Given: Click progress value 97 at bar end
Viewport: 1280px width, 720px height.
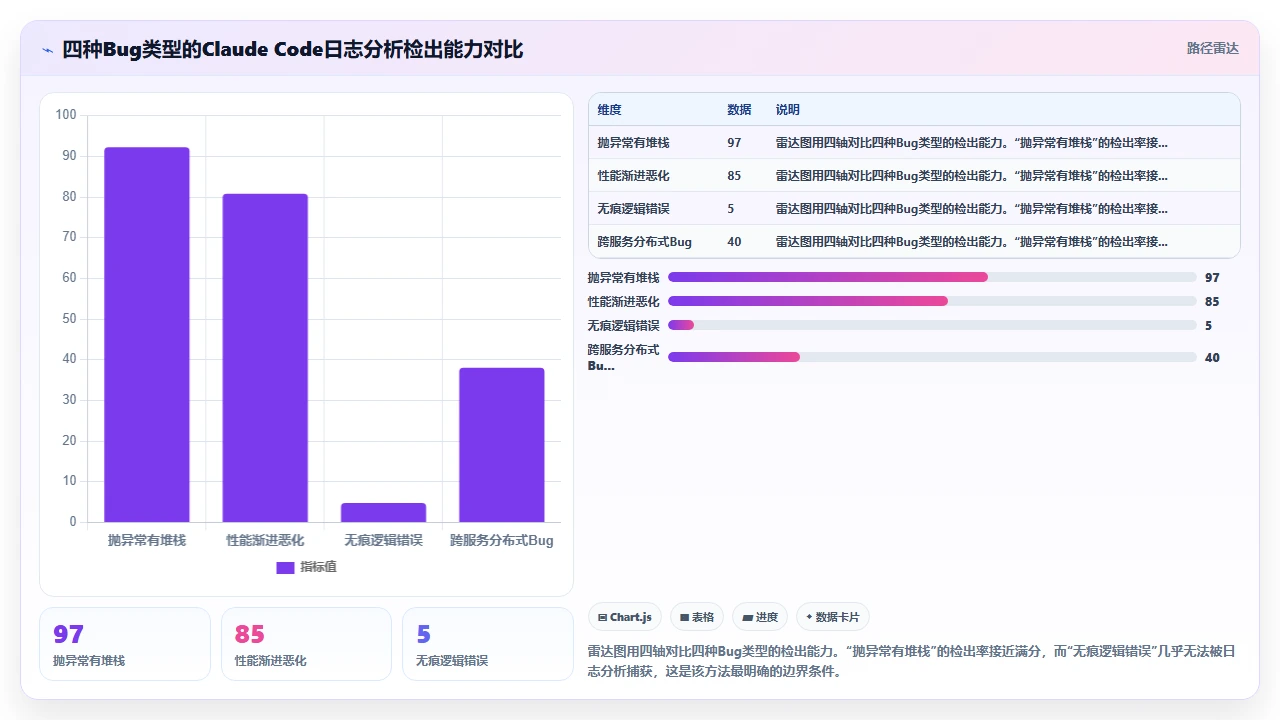Looking at the screenshot, I should (1212, 277).
